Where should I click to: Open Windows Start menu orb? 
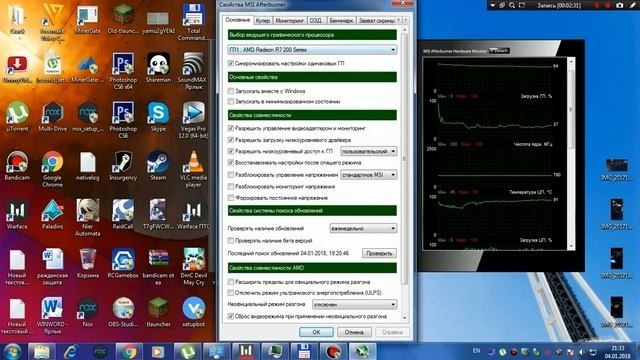pyautogui.click(x=13, y=351)
